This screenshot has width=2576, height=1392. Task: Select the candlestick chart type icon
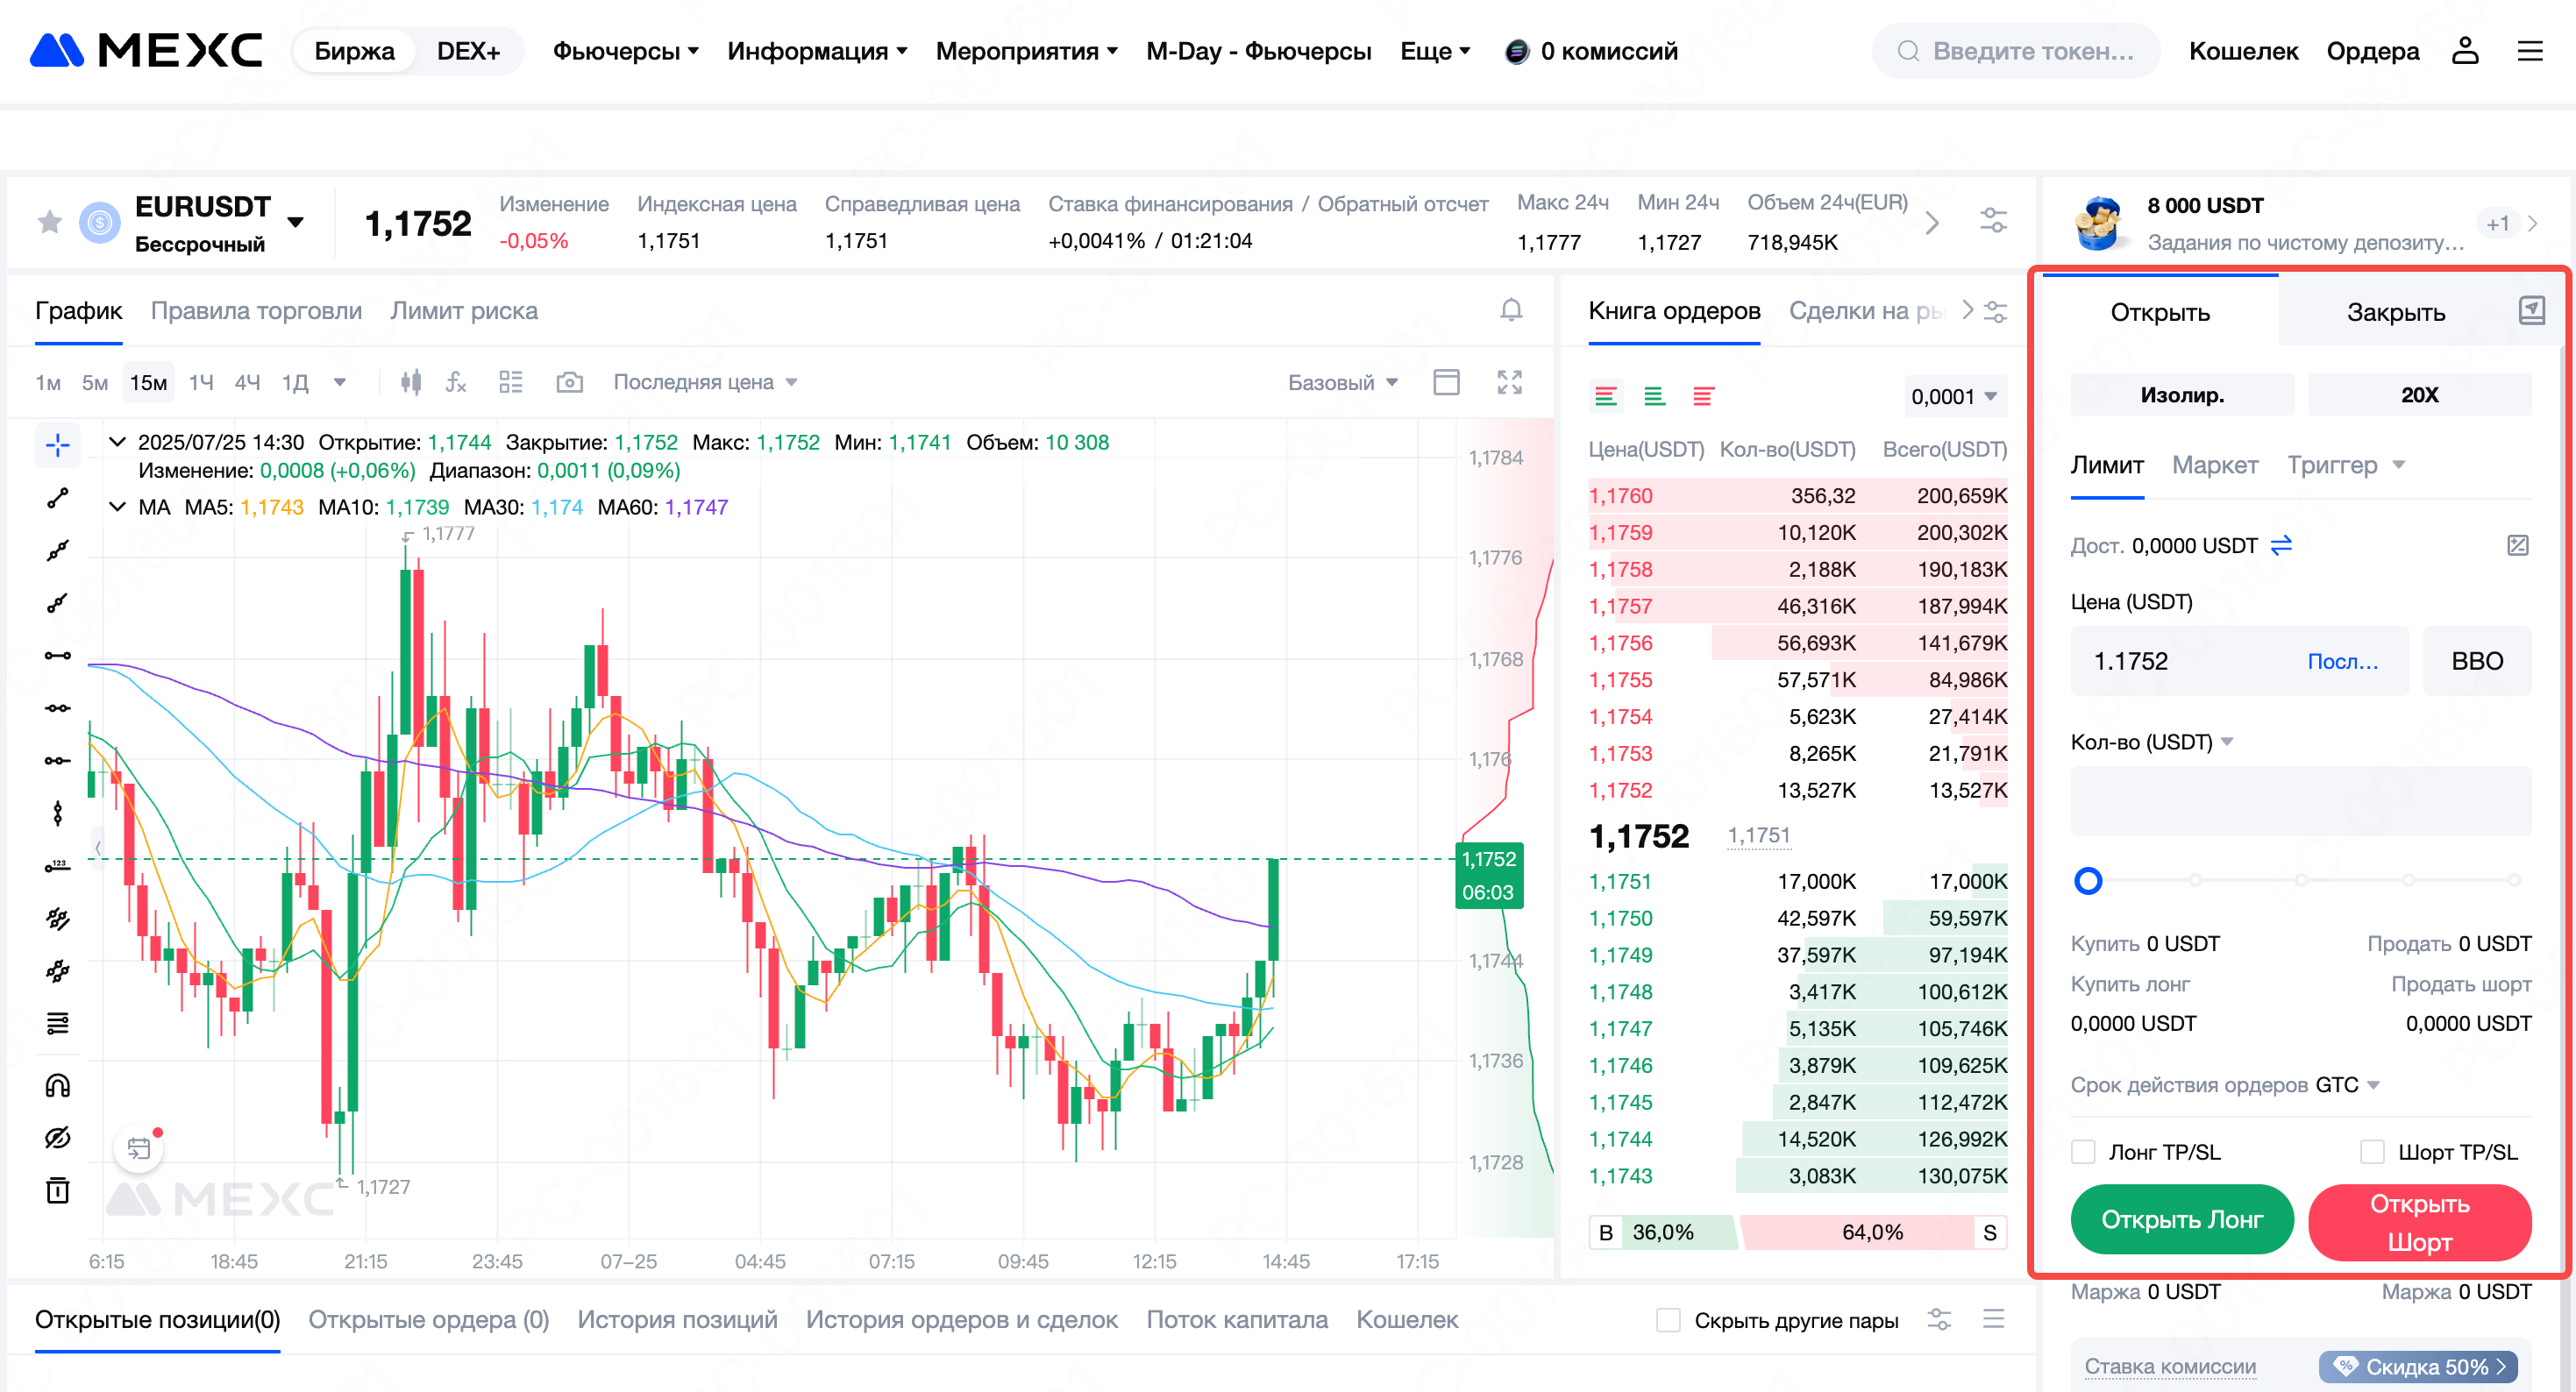click(x=411, y=382)
